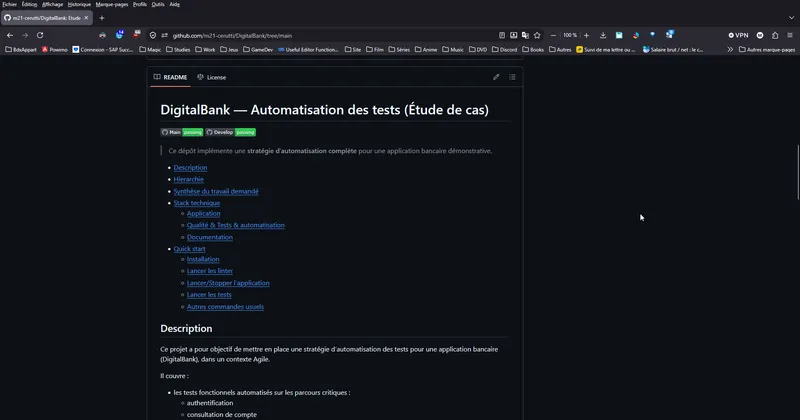Select the README tab

pyautogui.click(x=170, y=77)
